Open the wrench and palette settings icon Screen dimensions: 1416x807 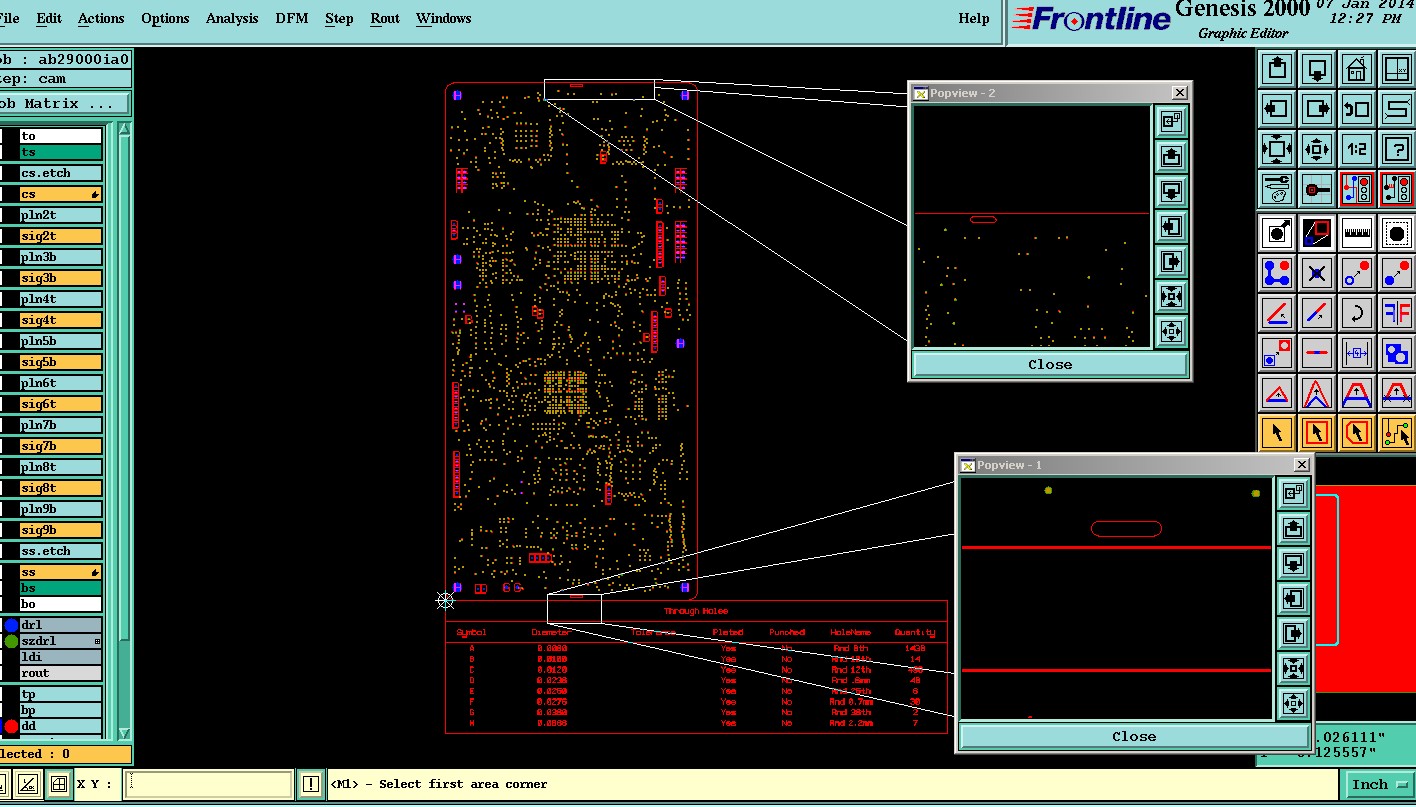click(x=1277, y=189)
